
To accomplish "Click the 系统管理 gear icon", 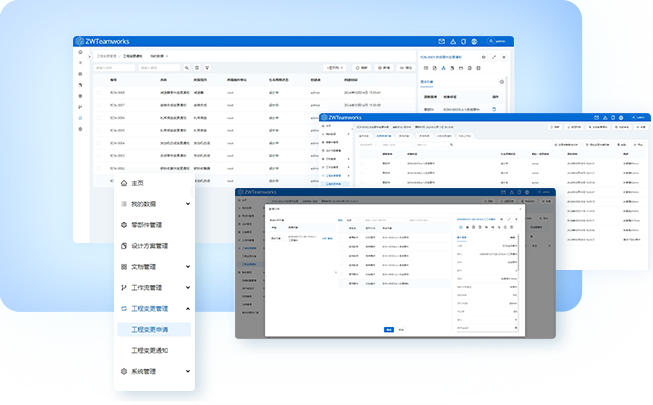I will click(122, 371).
